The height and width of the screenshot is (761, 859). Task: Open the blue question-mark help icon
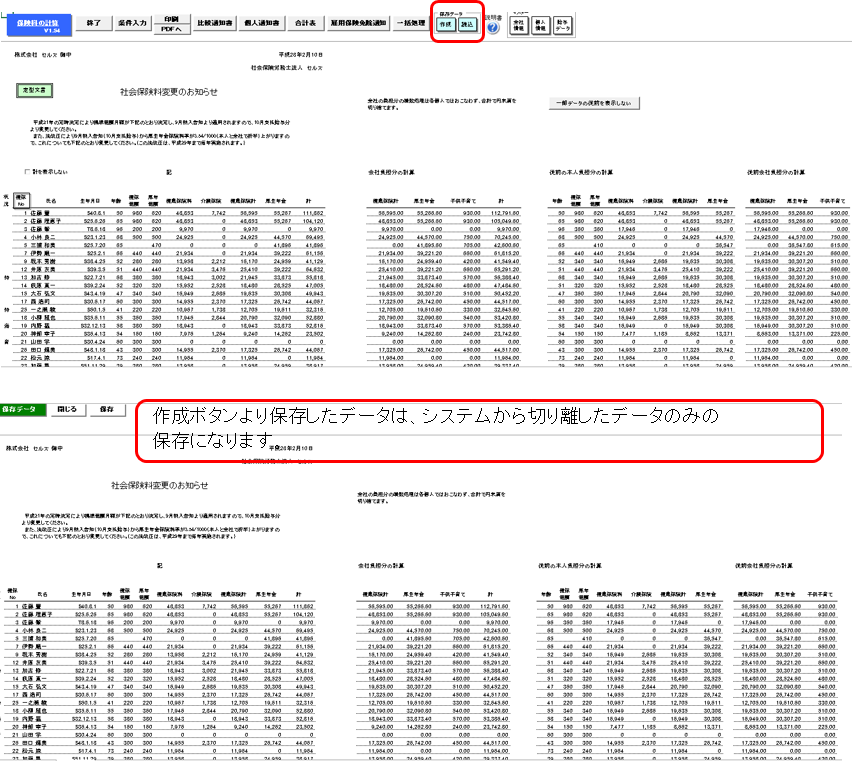(493, 28)
